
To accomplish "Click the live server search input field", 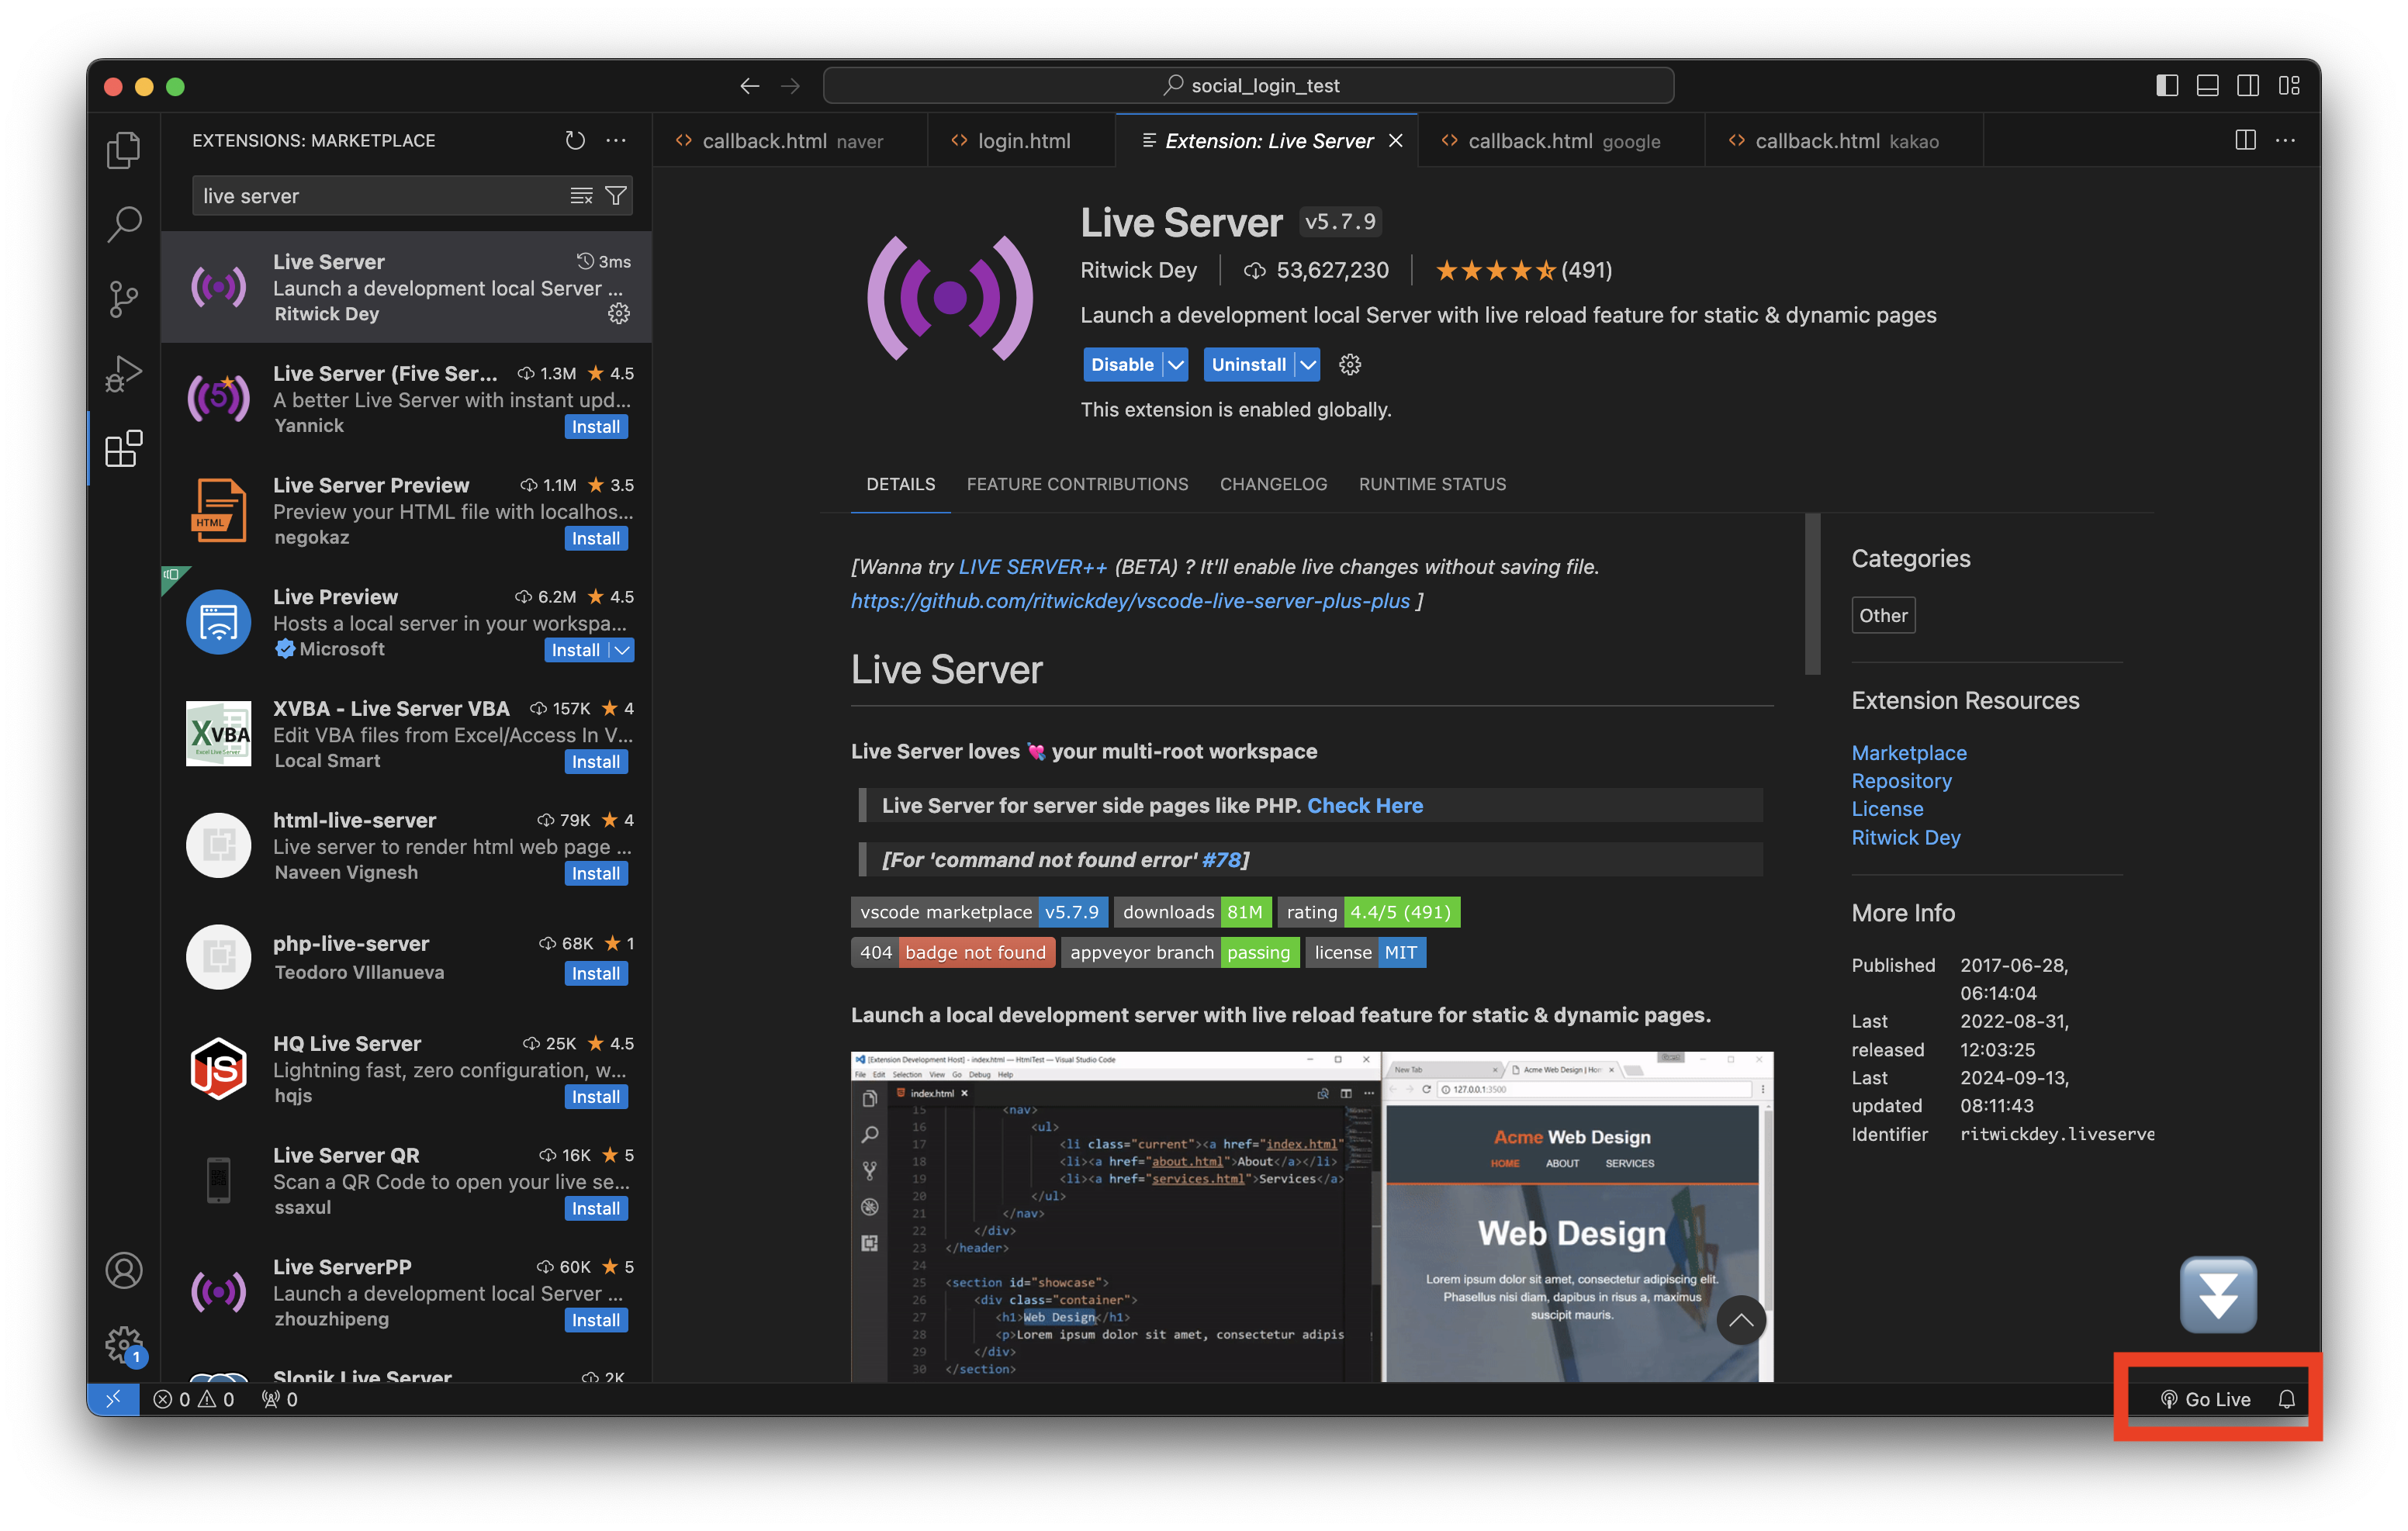I will (x=380, y=196).
